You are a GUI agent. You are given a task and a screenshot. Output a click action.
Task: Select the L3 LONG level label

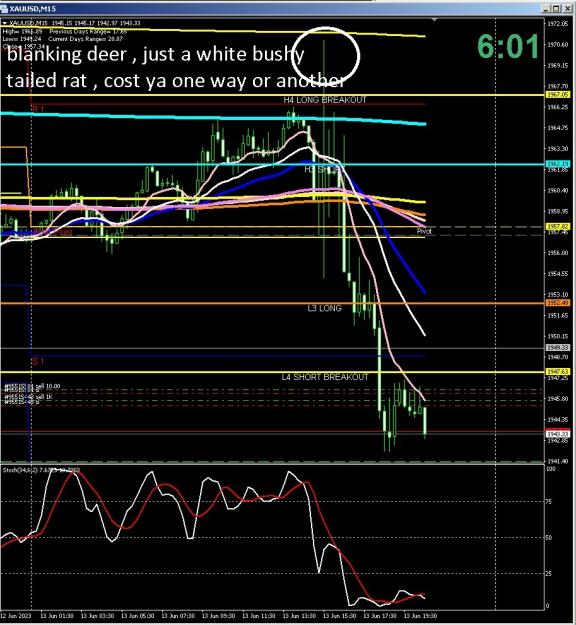pos(324,308)
